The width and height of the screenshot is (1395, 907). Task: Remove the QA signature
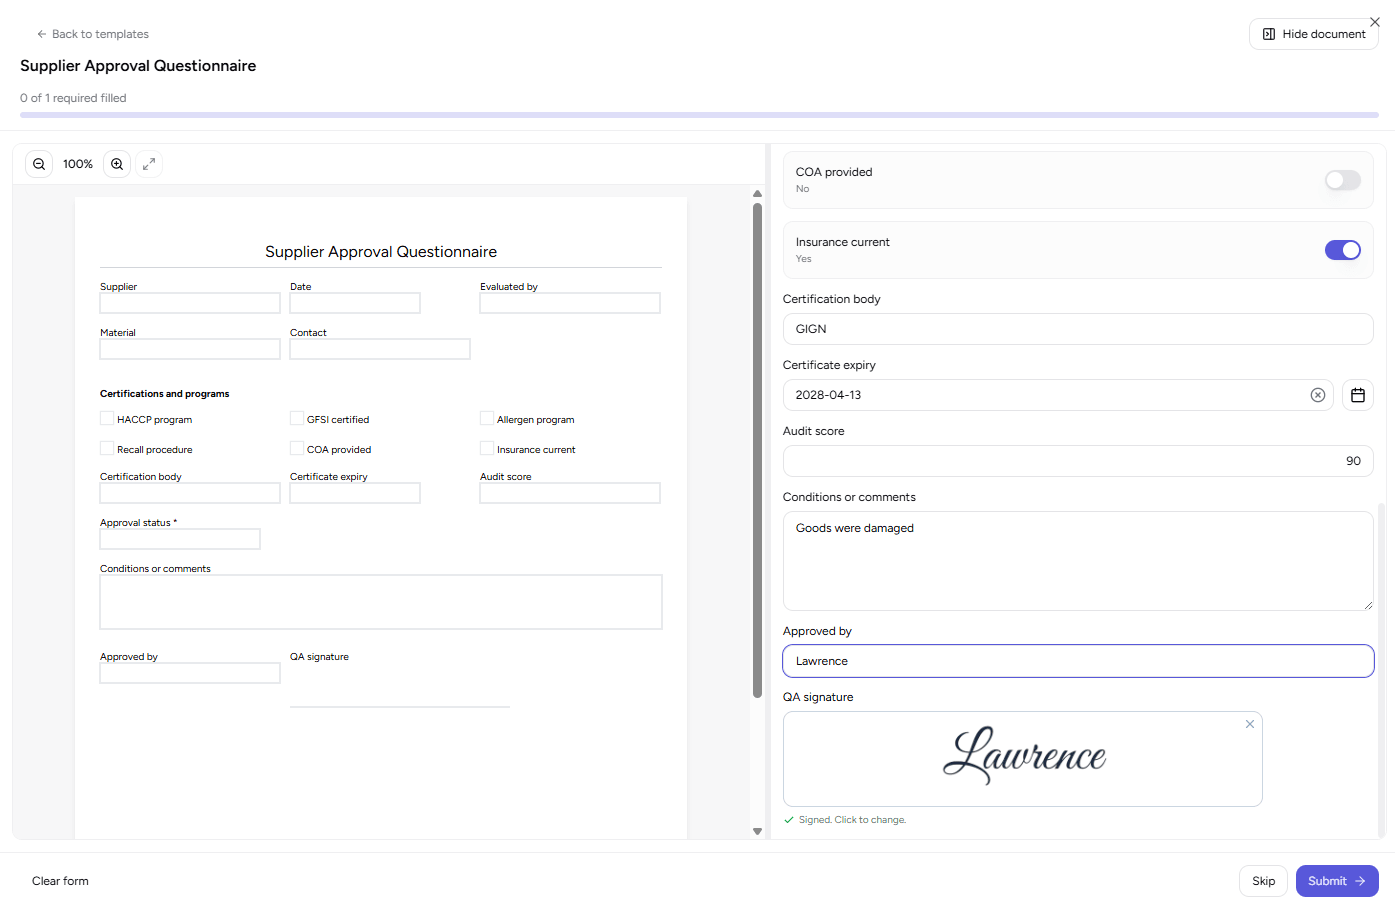tap(1250, 724)
